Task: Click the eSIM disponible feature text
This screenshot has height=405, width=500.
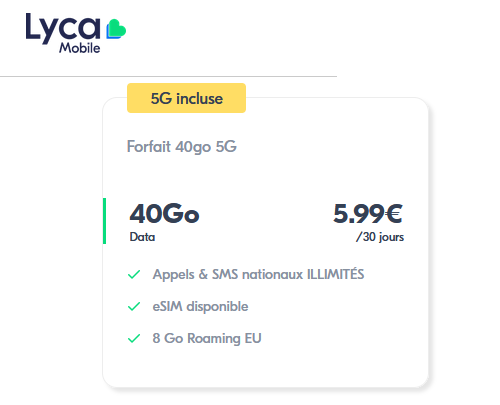Action: 200,306
